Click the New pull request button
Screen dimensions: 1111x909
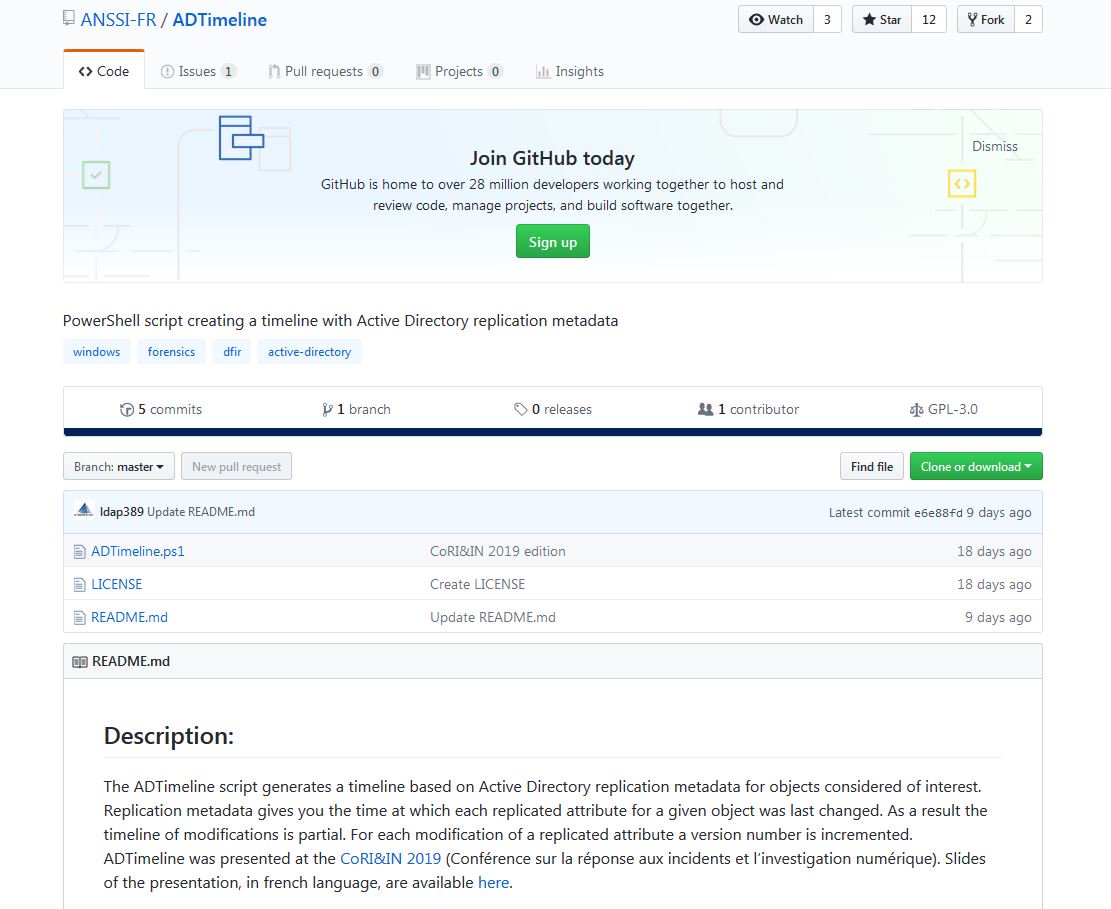coord(237,466)
